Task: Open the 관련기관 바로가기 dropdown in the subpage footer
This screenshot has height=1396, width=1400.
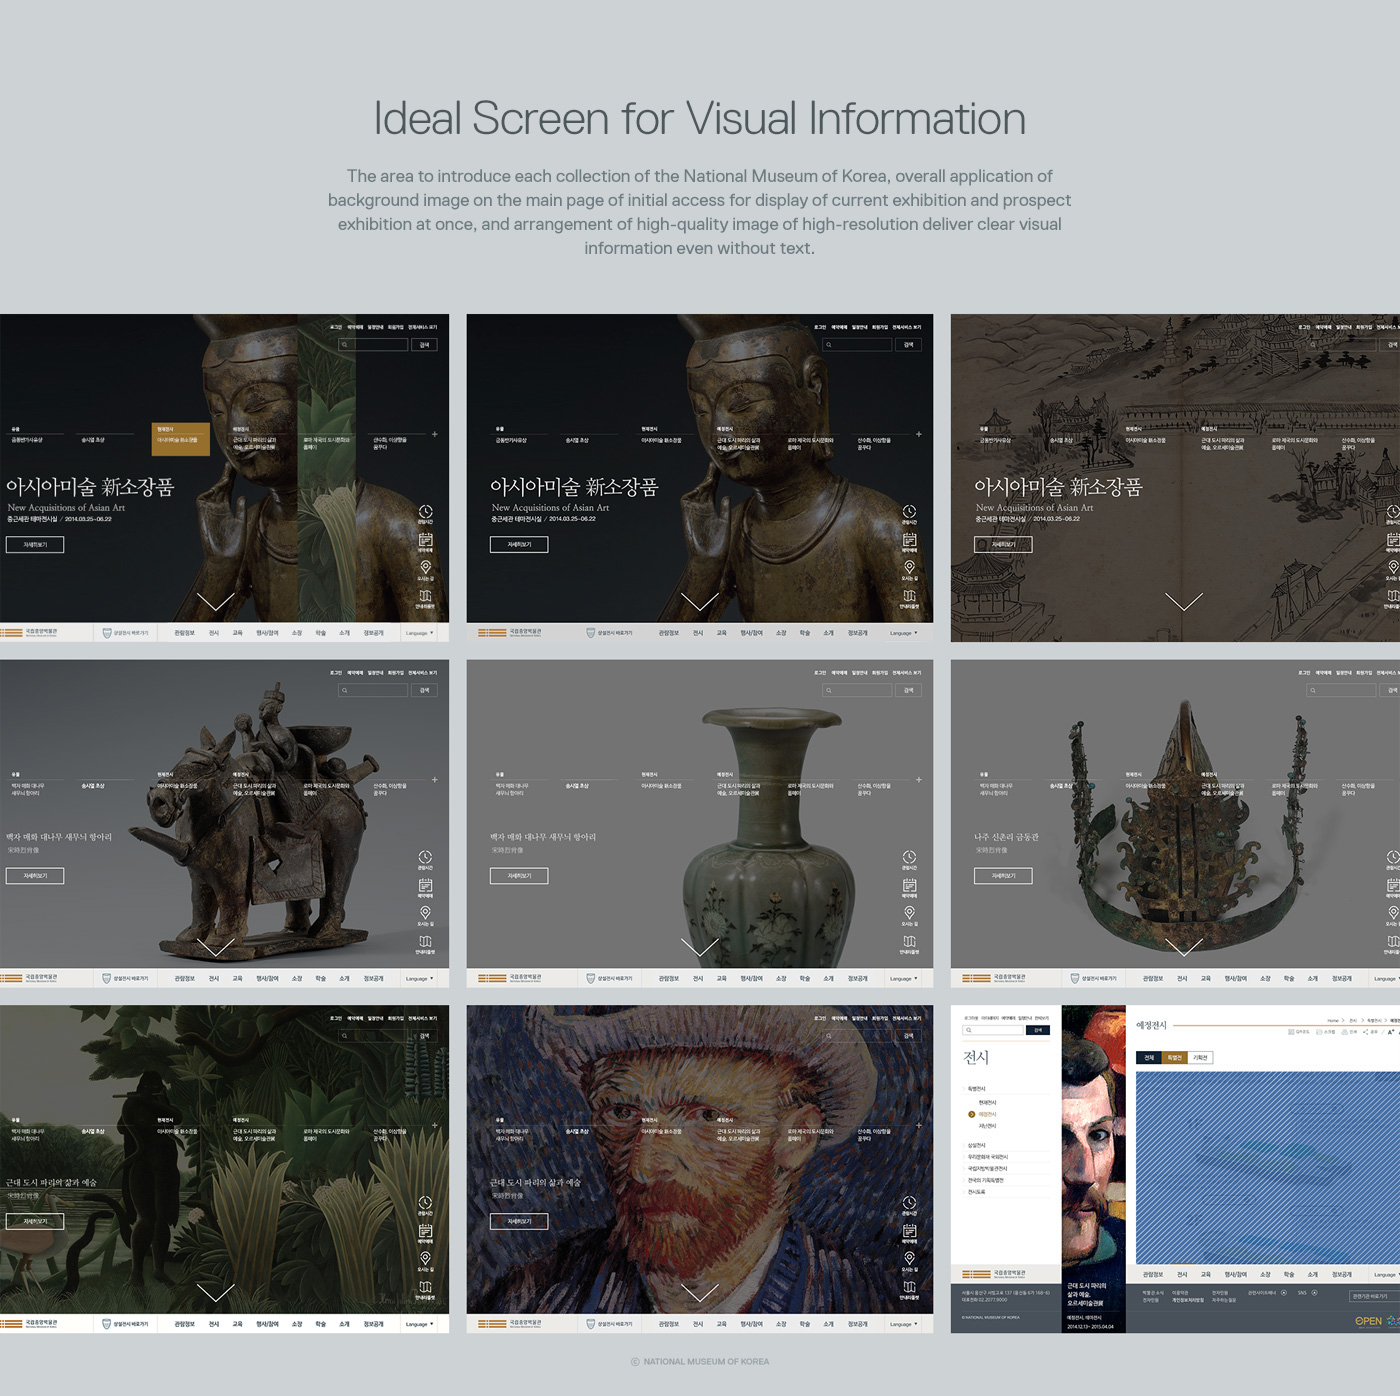Action: click(1373, 1296)
